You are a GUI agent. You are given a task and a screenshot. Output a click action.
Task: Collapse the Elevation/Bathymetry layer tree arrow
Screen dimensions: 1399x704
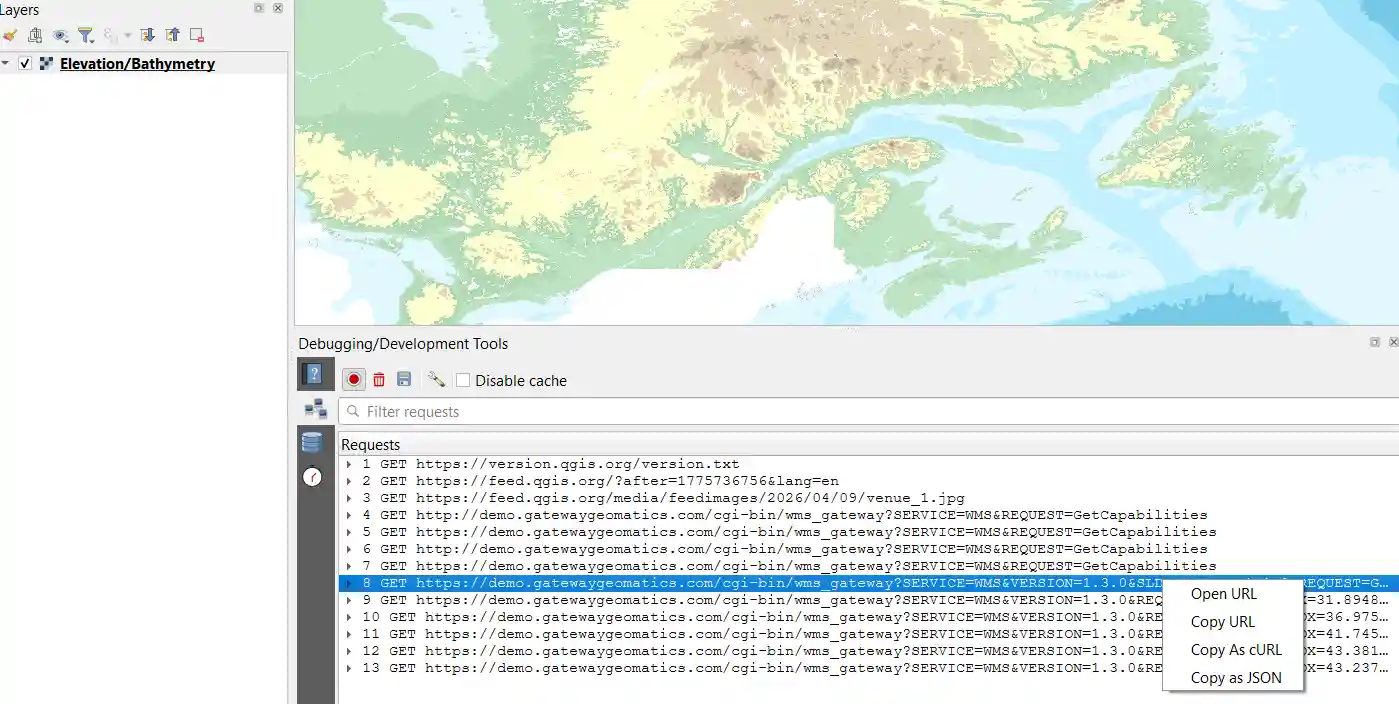click(x=6, y=64)
